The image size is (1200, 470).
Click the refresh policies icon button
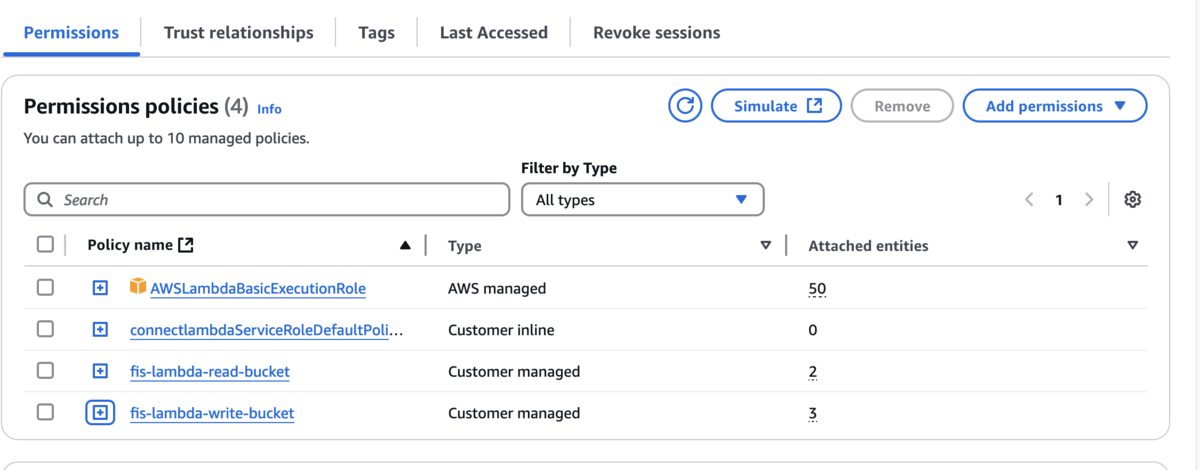[x=685, y=106]
